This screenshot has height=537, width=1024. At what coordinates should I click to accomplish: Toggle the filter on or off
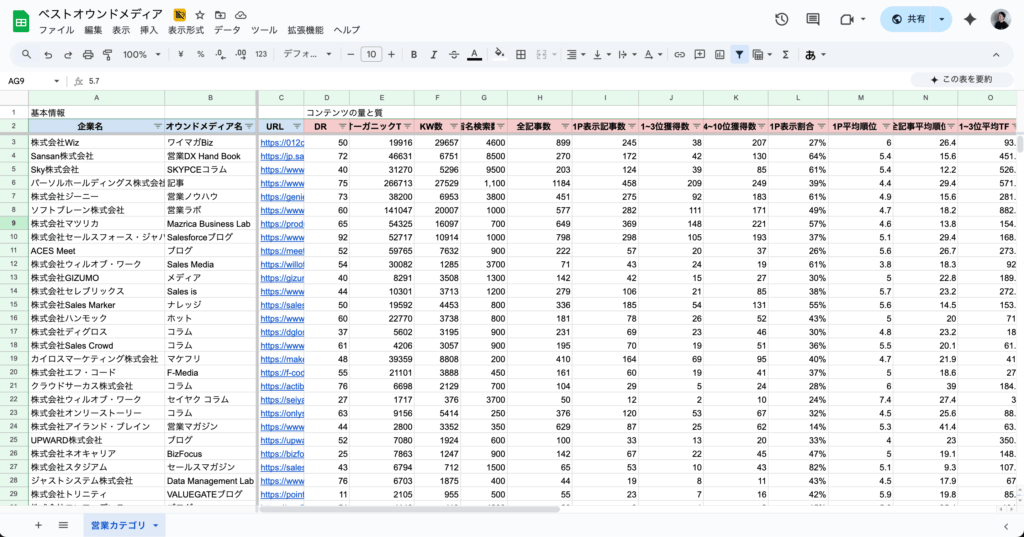[x=739, y=55]
